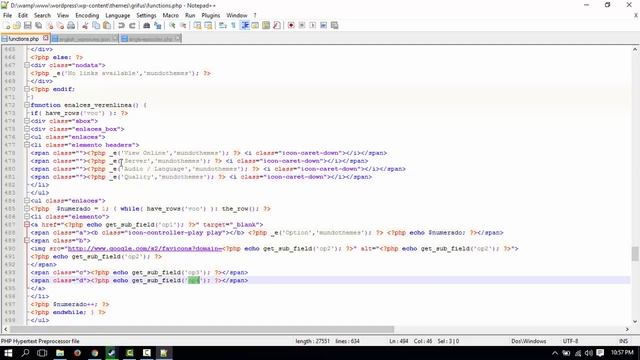Click the Redo toolbar icon
The image size is (640, 360).
click(132, 25)
